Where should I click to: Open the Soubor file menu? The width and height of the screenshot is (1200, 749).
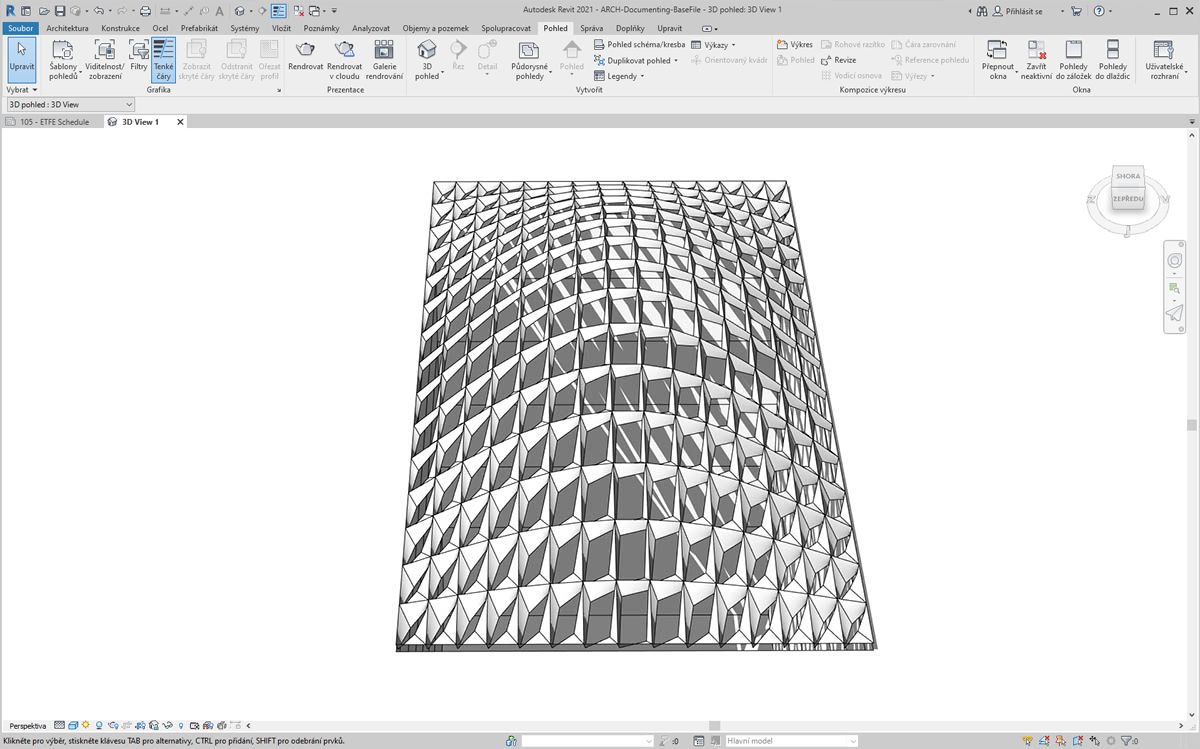20,28
